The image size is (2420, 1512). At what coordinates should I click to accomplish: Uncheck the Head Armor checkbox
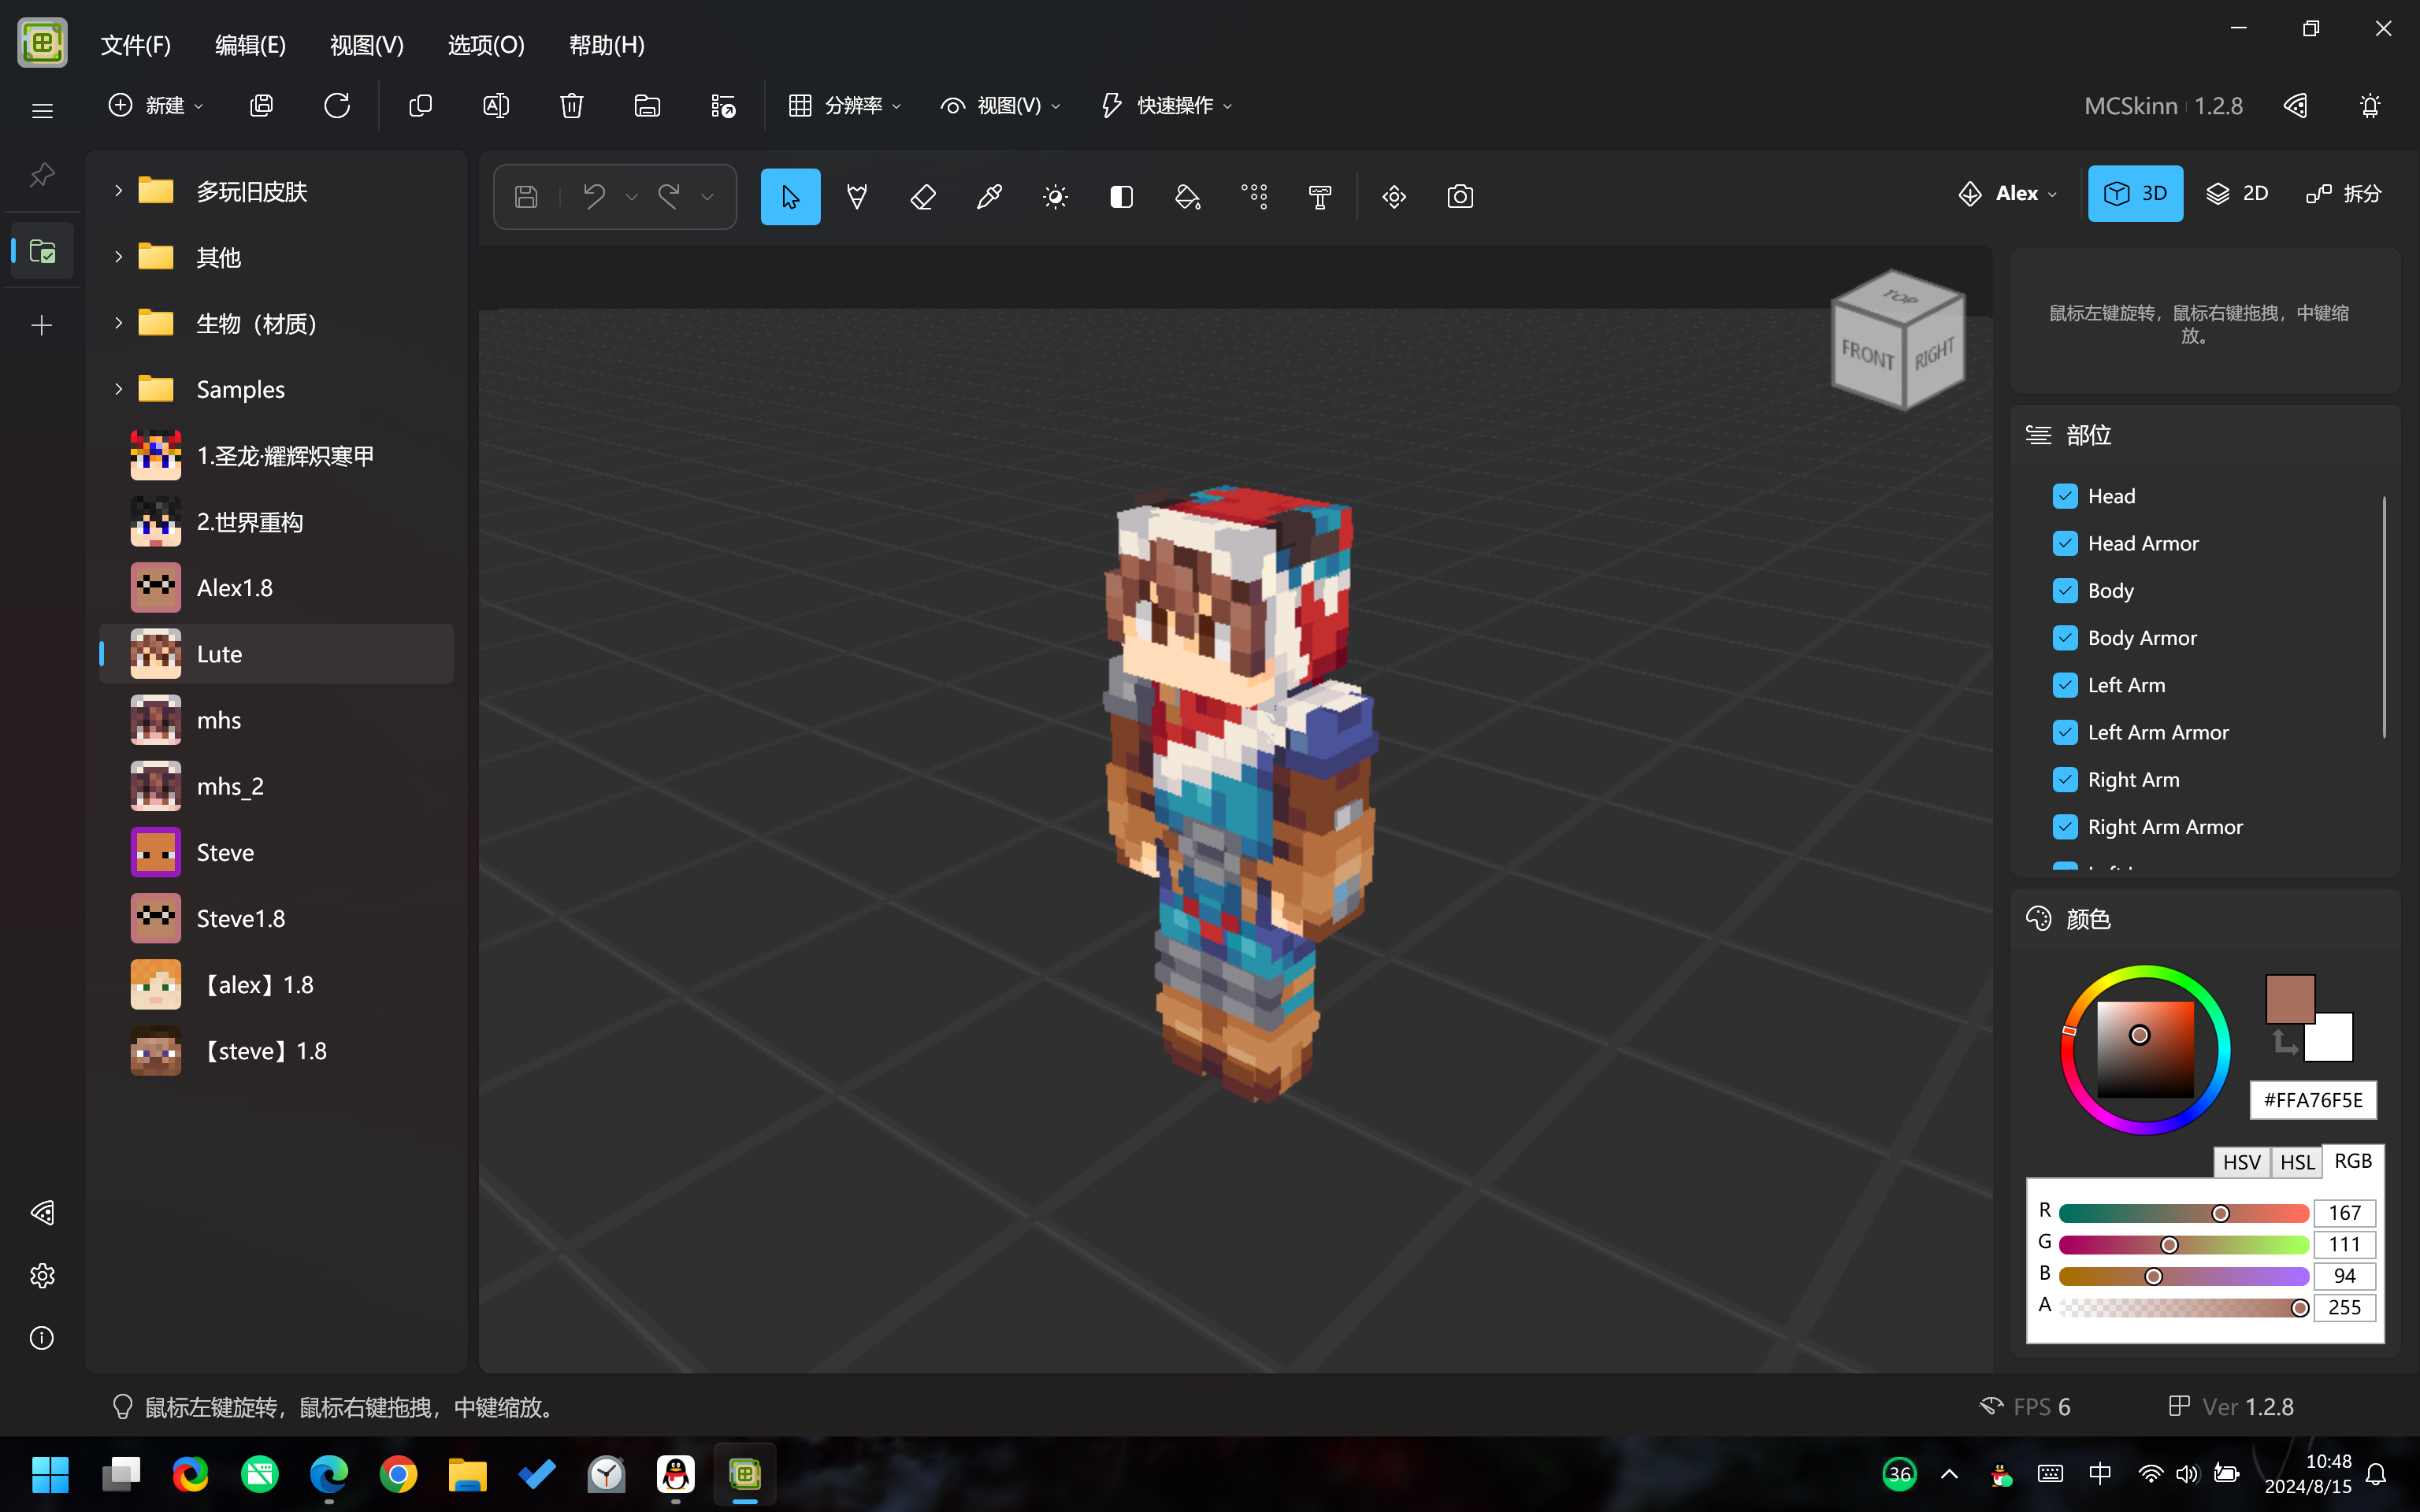2065,543
